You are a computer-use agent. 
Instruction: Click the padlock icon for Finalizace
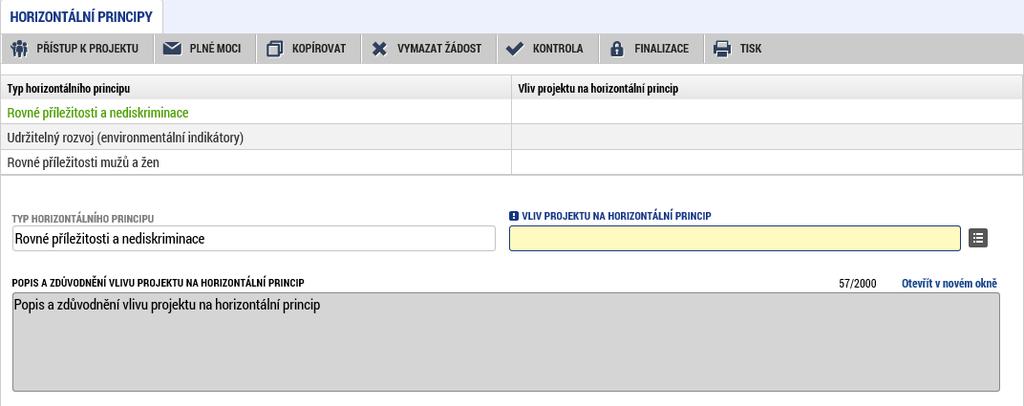click(617, 49)
